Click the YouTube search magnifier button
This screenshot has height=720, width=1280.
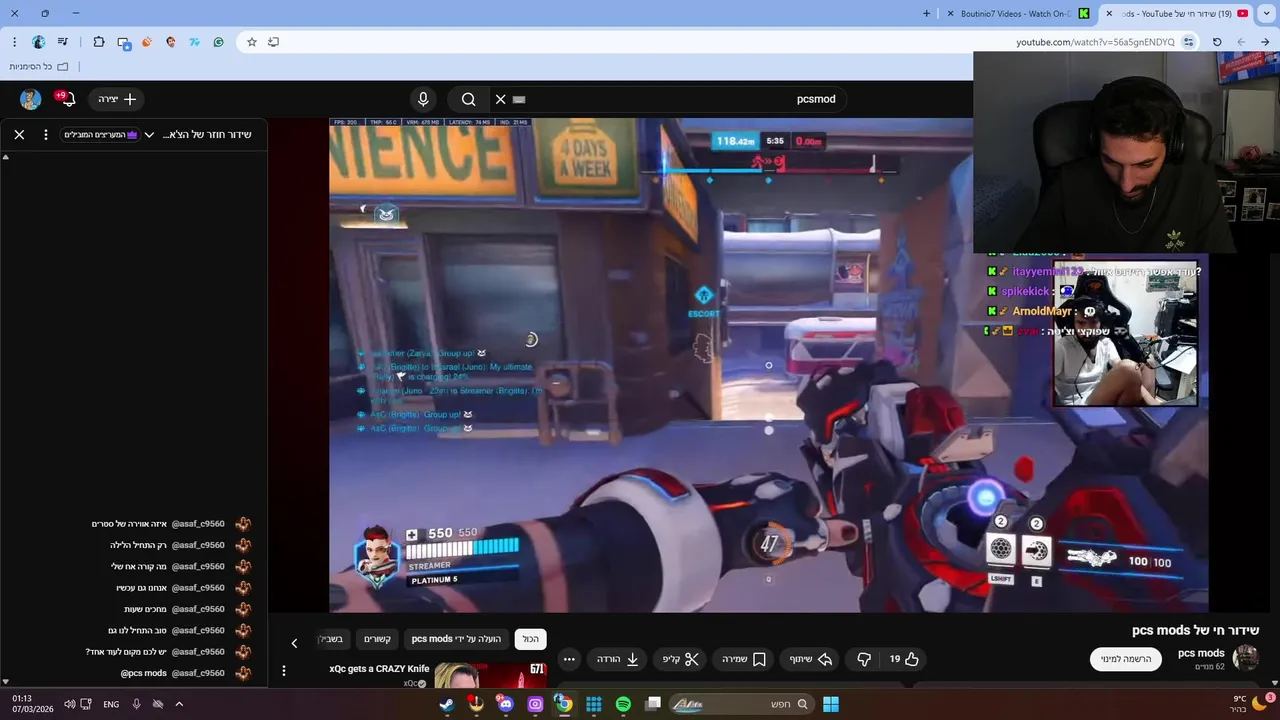pyautogui.click(x=468, y=99)
